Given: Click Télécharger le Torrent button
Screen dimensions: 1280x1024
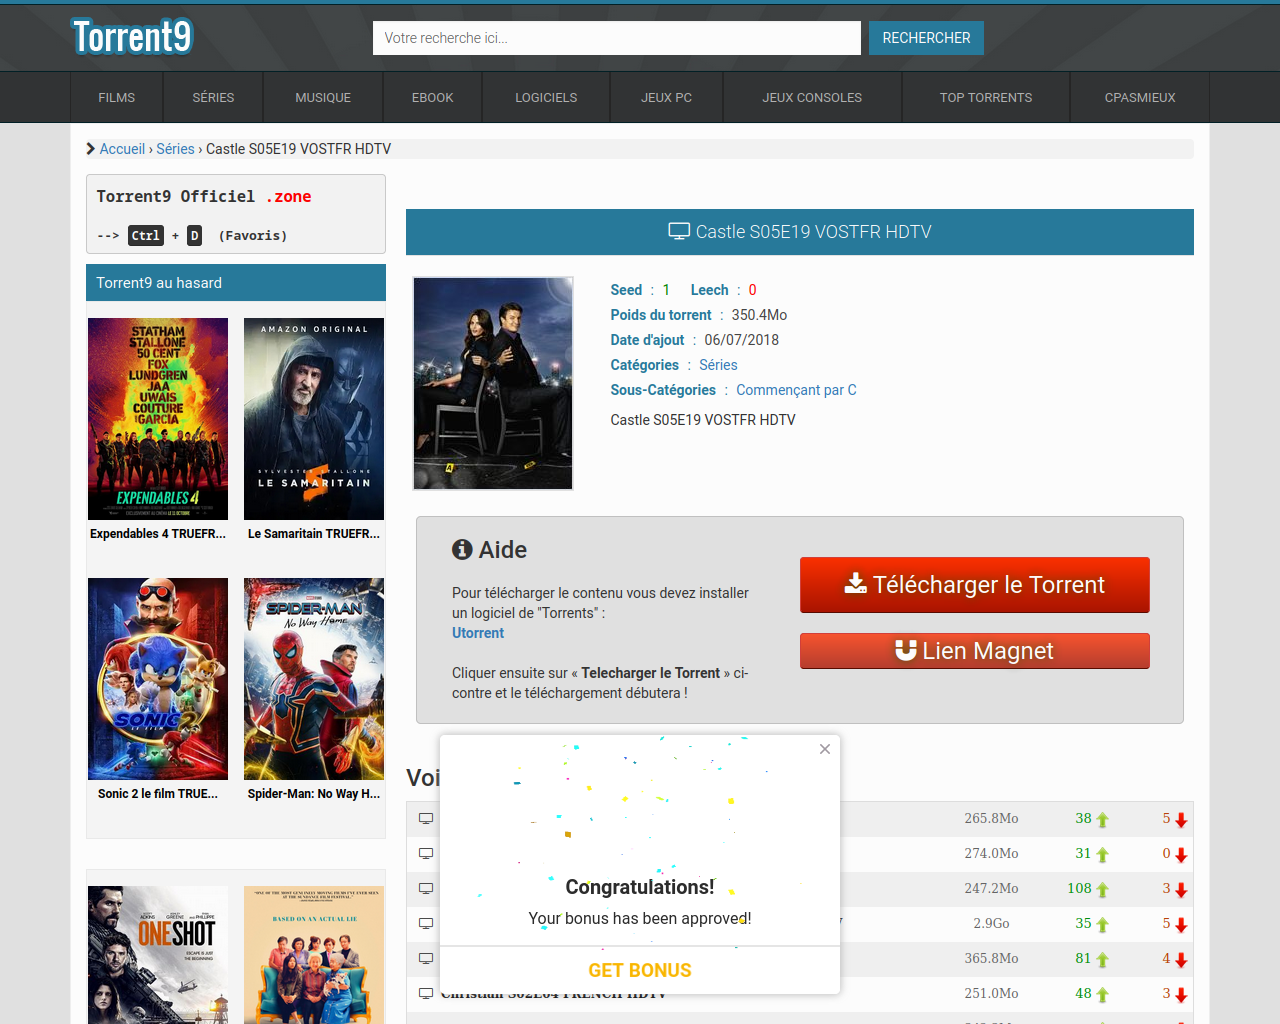Looking at the screenshot, I should [x=975, y=585].
